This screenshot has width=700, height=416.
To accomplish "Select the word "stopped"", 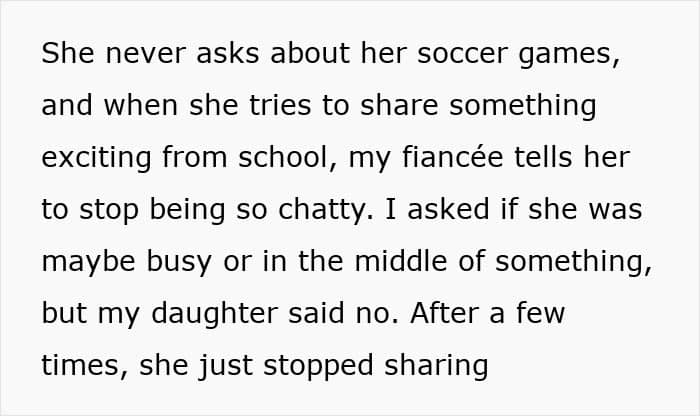I will pos(318,367).
